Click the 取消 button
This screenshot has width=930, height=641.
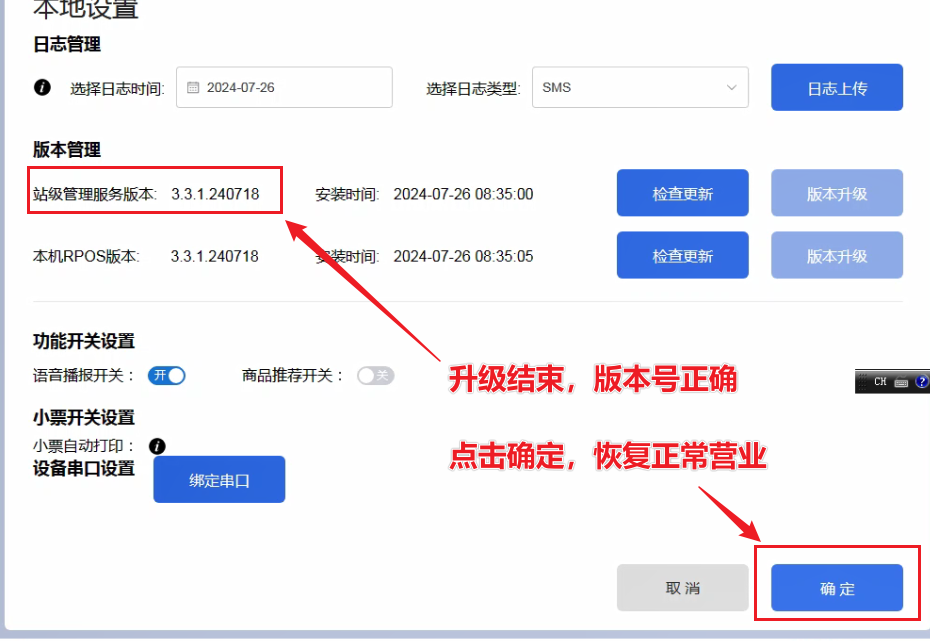(x=682, y=588)
